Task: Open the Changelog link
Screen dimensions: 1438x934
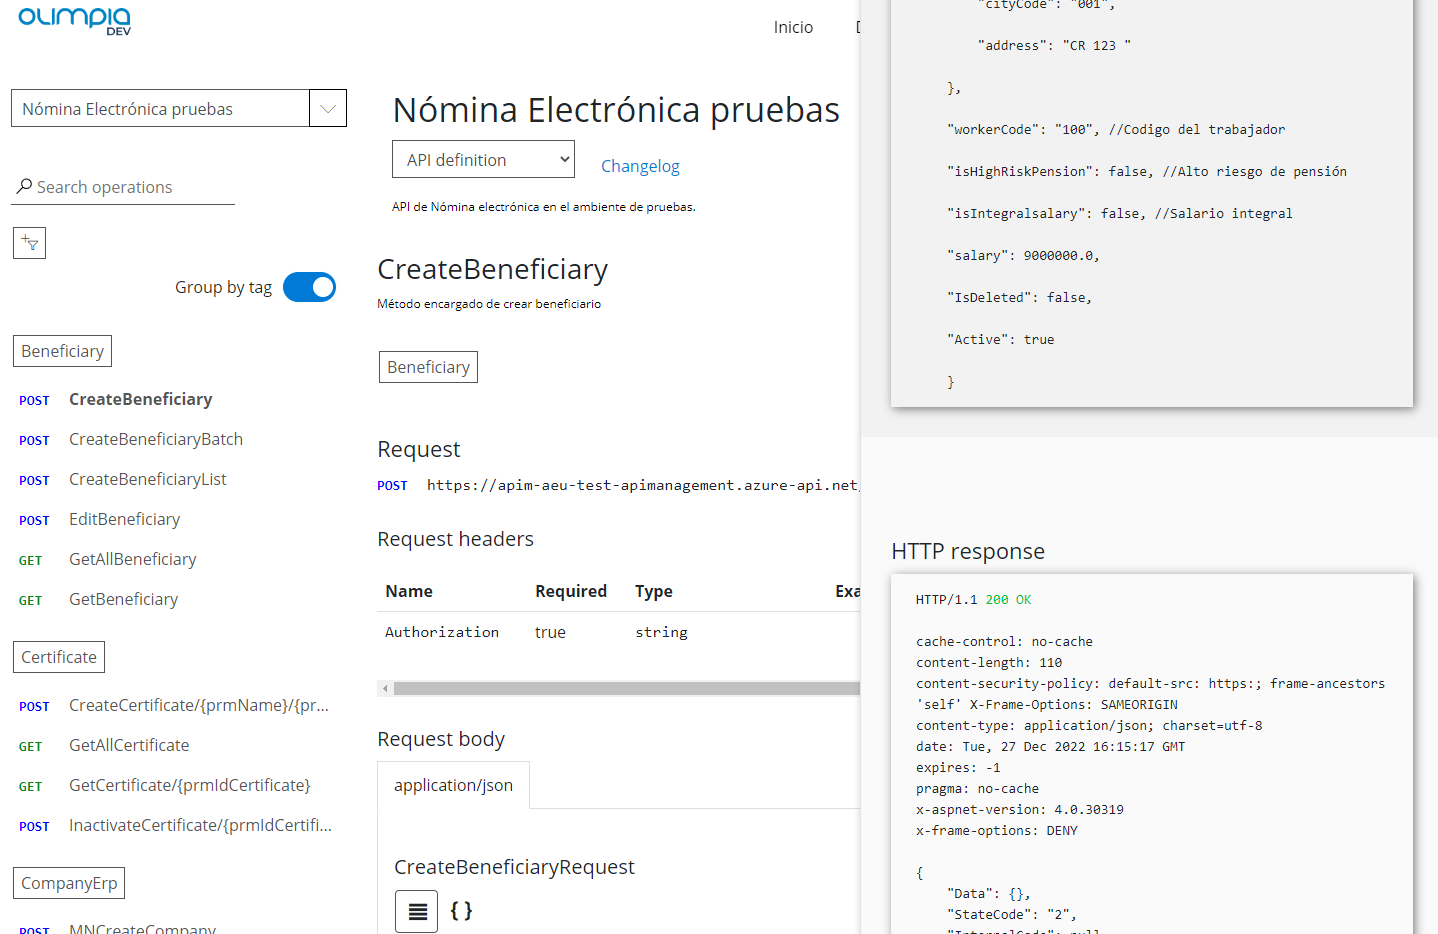Action: (x=640, y=166)
